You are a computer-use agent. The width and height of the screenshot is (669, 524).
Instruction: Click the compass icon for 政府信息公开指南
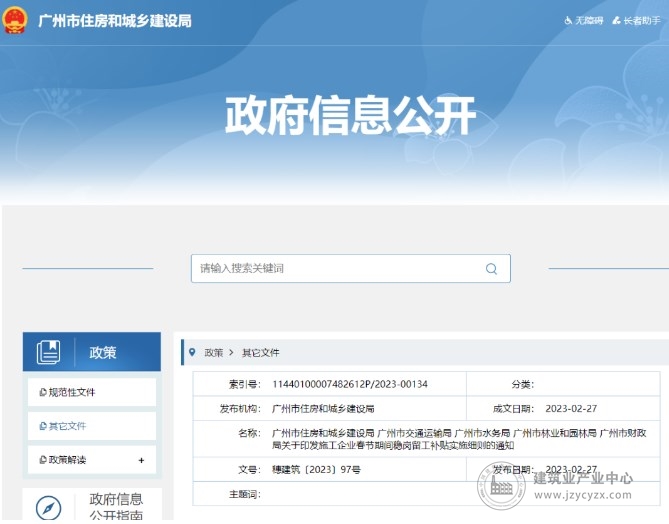pyautogui.click(x=48, y=508)
